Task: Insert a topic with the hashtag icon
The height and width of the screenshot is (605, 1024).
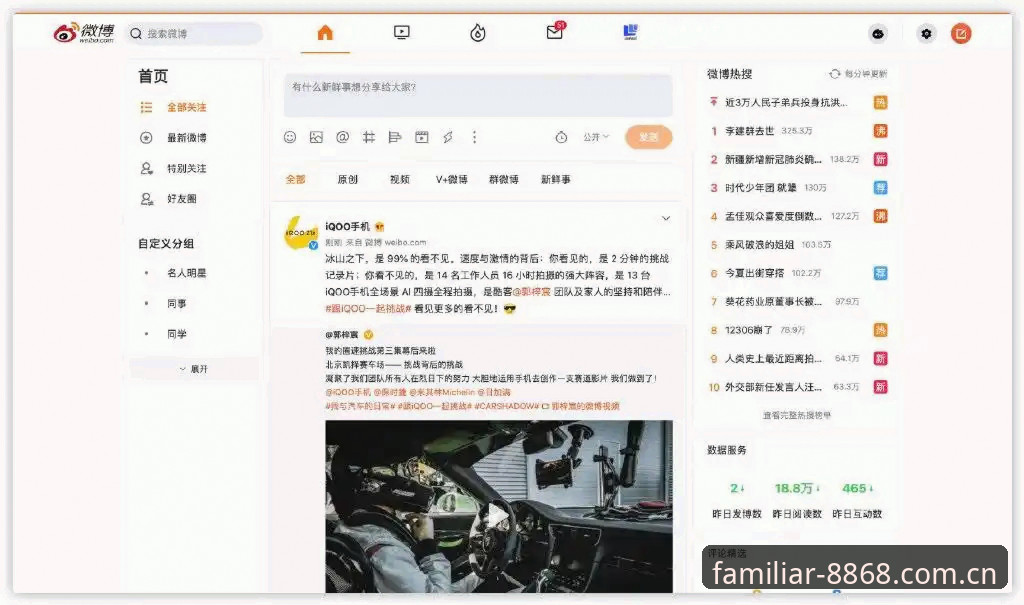Action: click(369, 137)
